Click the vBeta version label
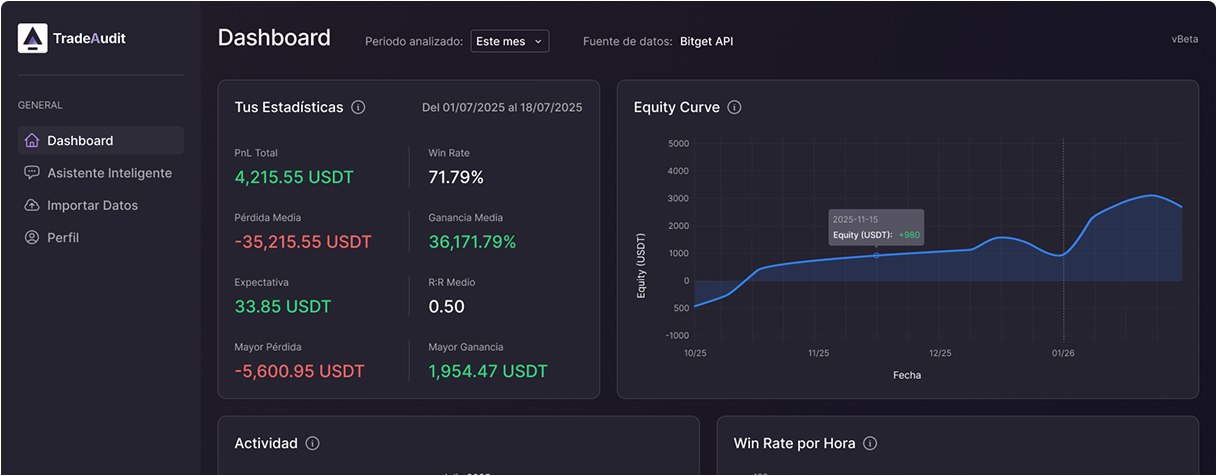 1185,40
